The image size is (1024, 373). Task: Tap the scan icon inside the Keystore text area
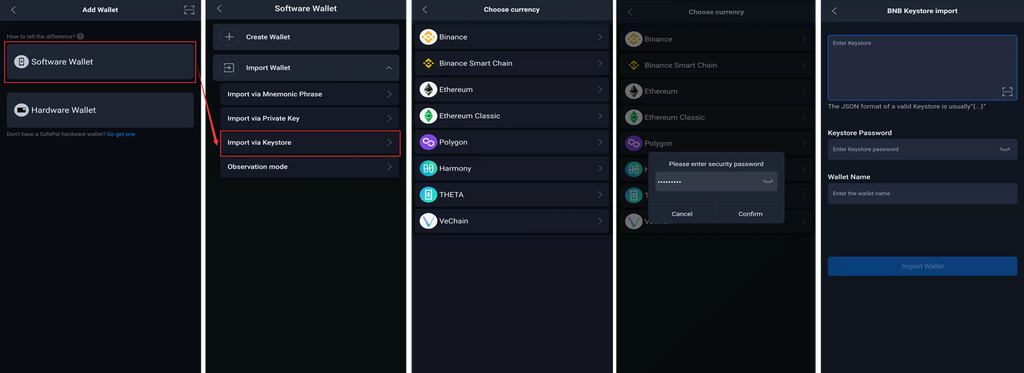[x=1007, y=91]
